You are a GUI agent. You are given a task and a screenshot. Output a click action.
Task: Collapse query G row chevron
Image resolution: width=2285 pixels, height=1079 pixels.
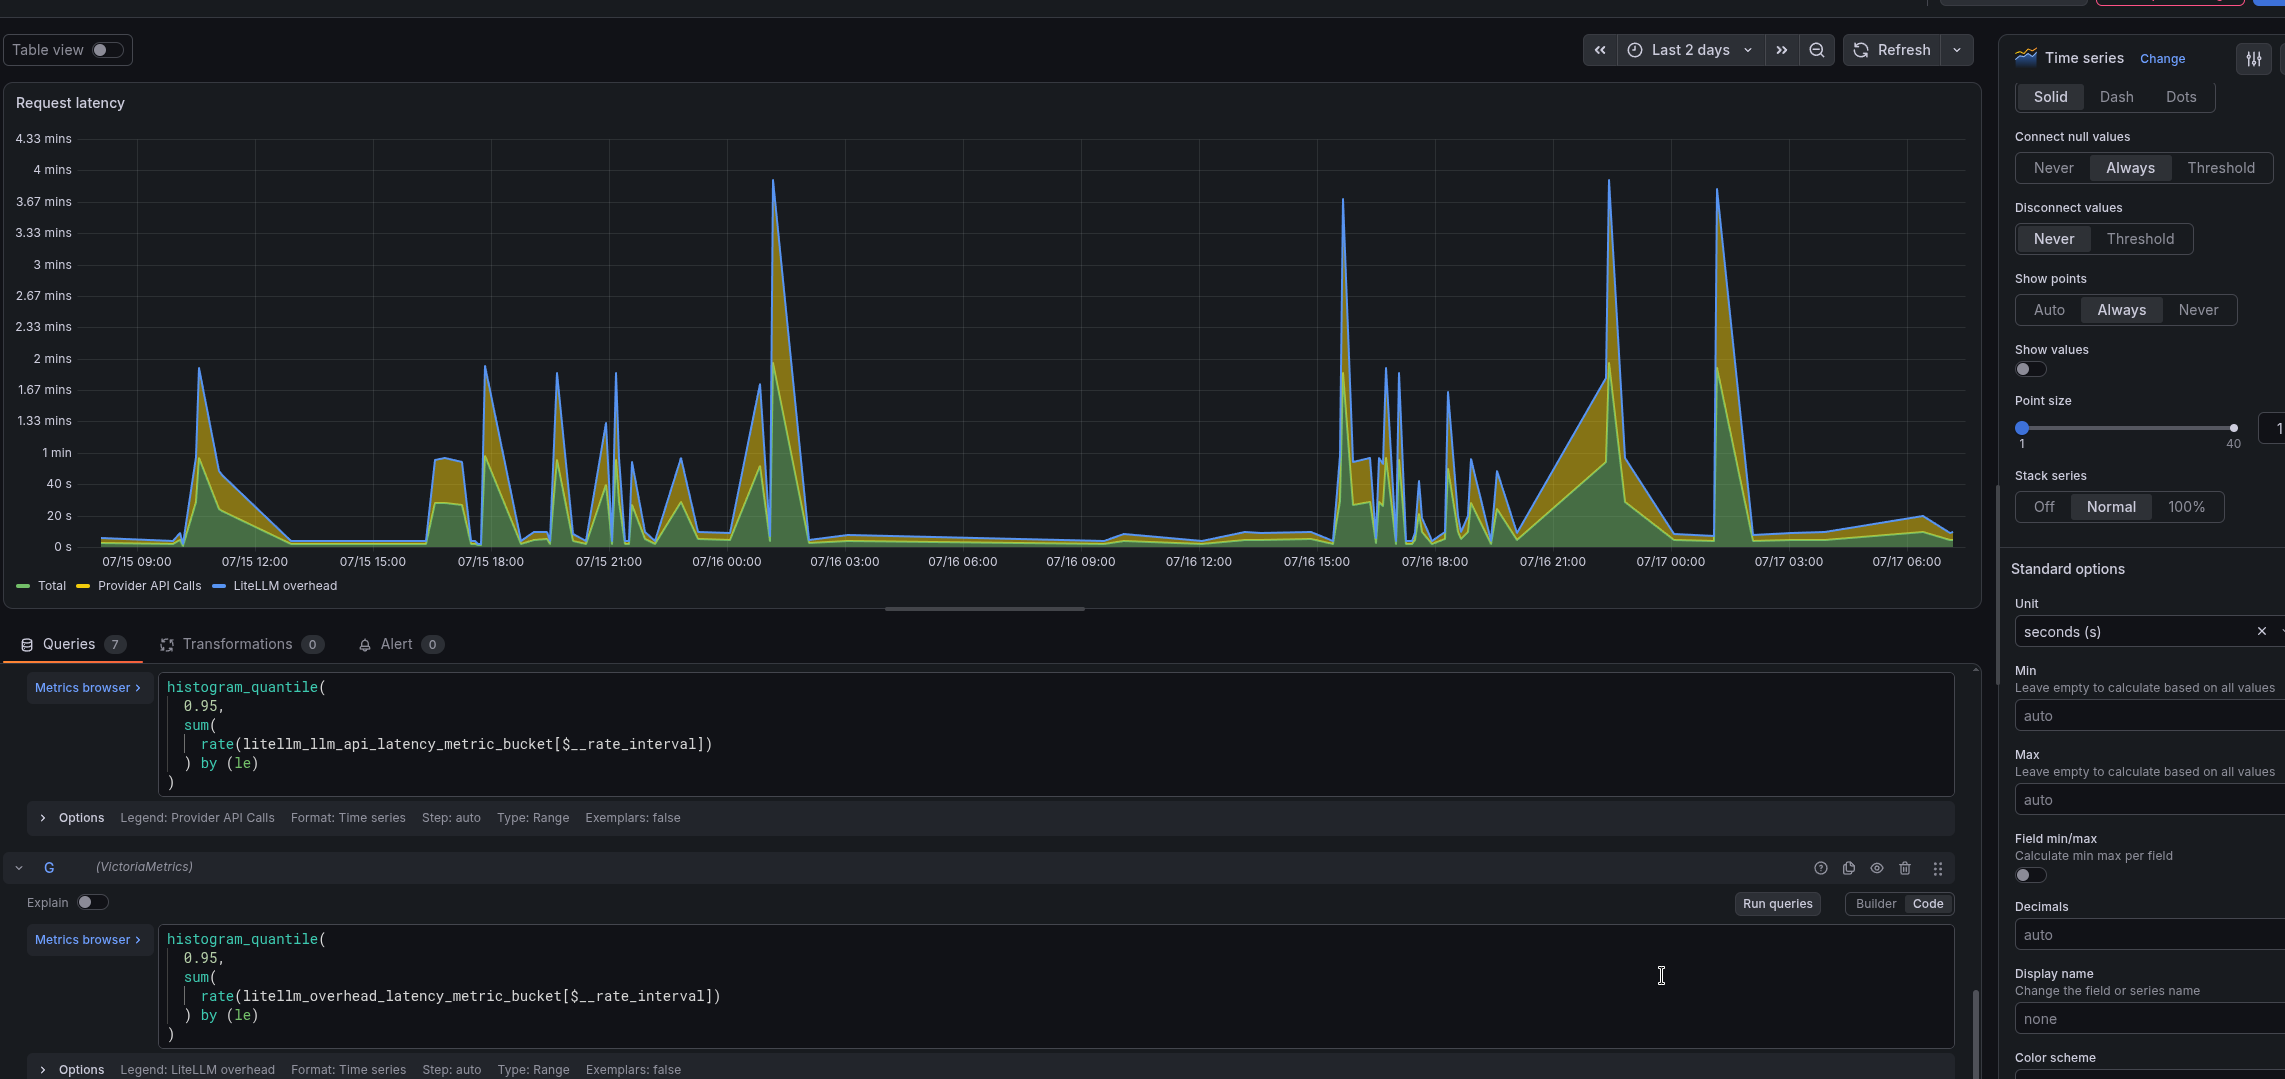click(19, 868)
